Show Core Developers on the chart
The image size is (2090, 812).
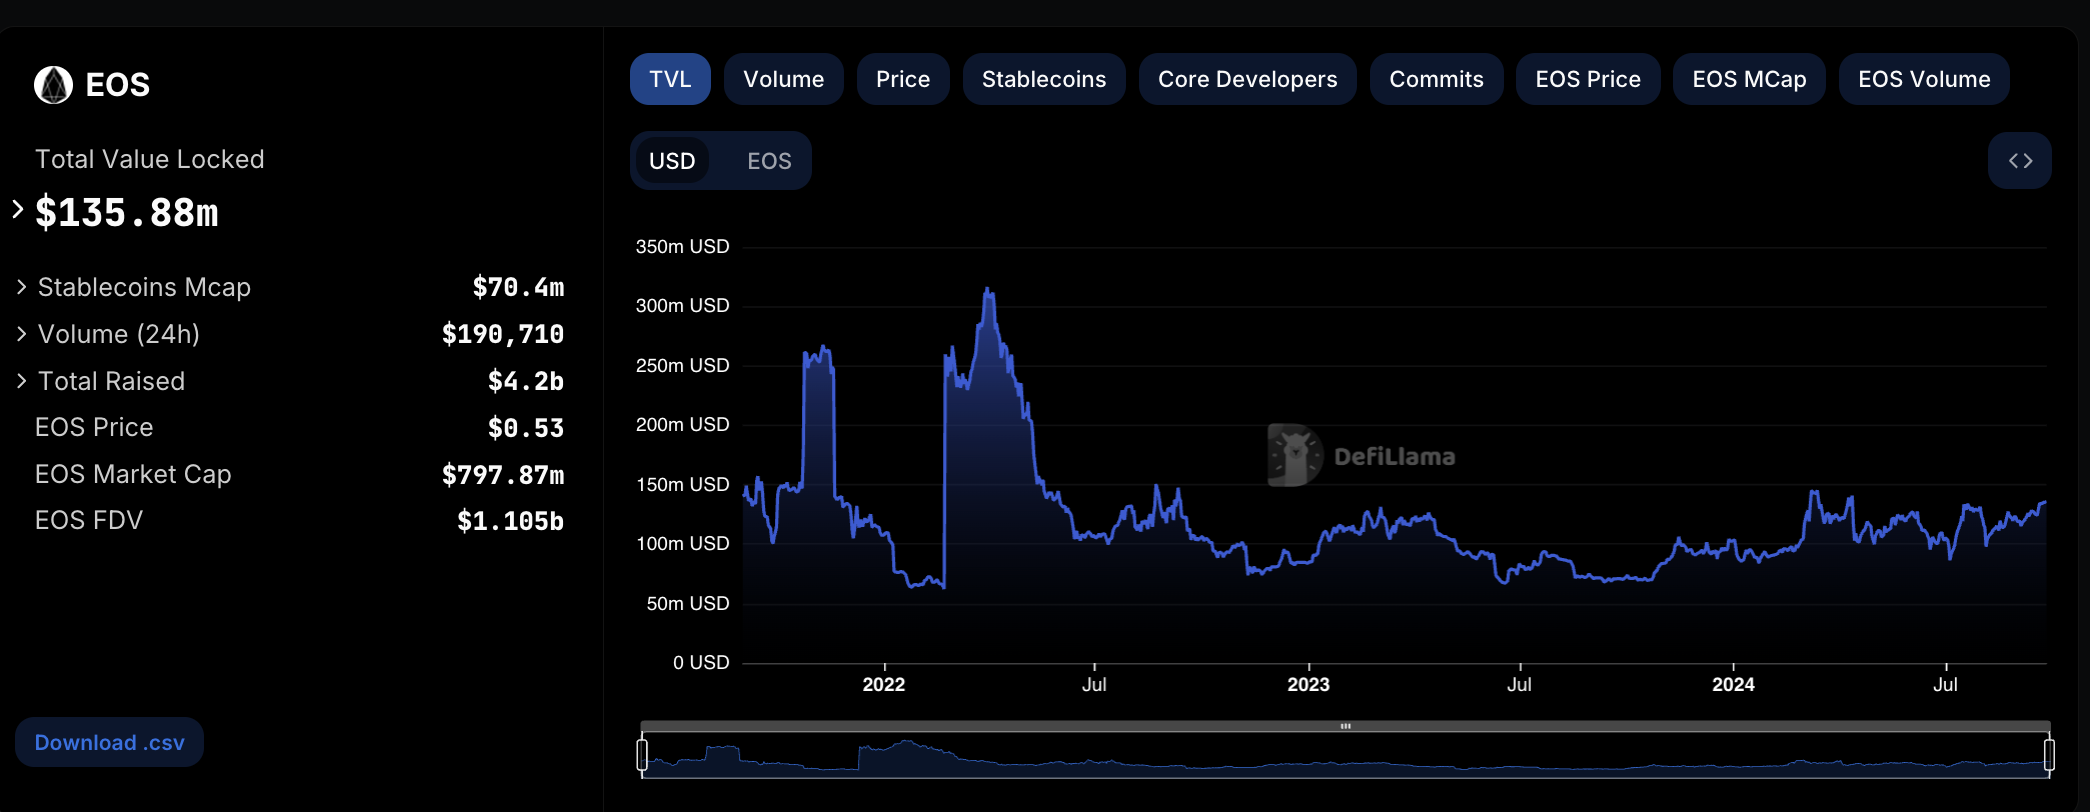1247,80
